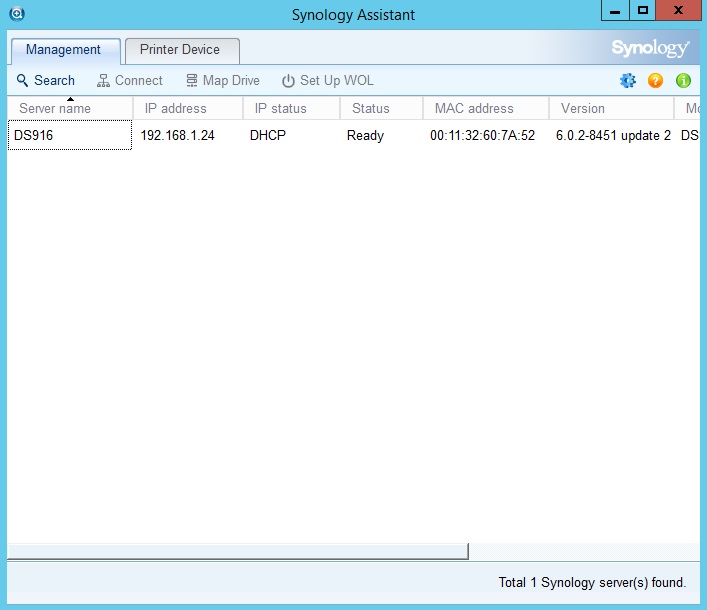707x610 pixels.
Task: Close the Synology Assistant window
Action: 678,10
